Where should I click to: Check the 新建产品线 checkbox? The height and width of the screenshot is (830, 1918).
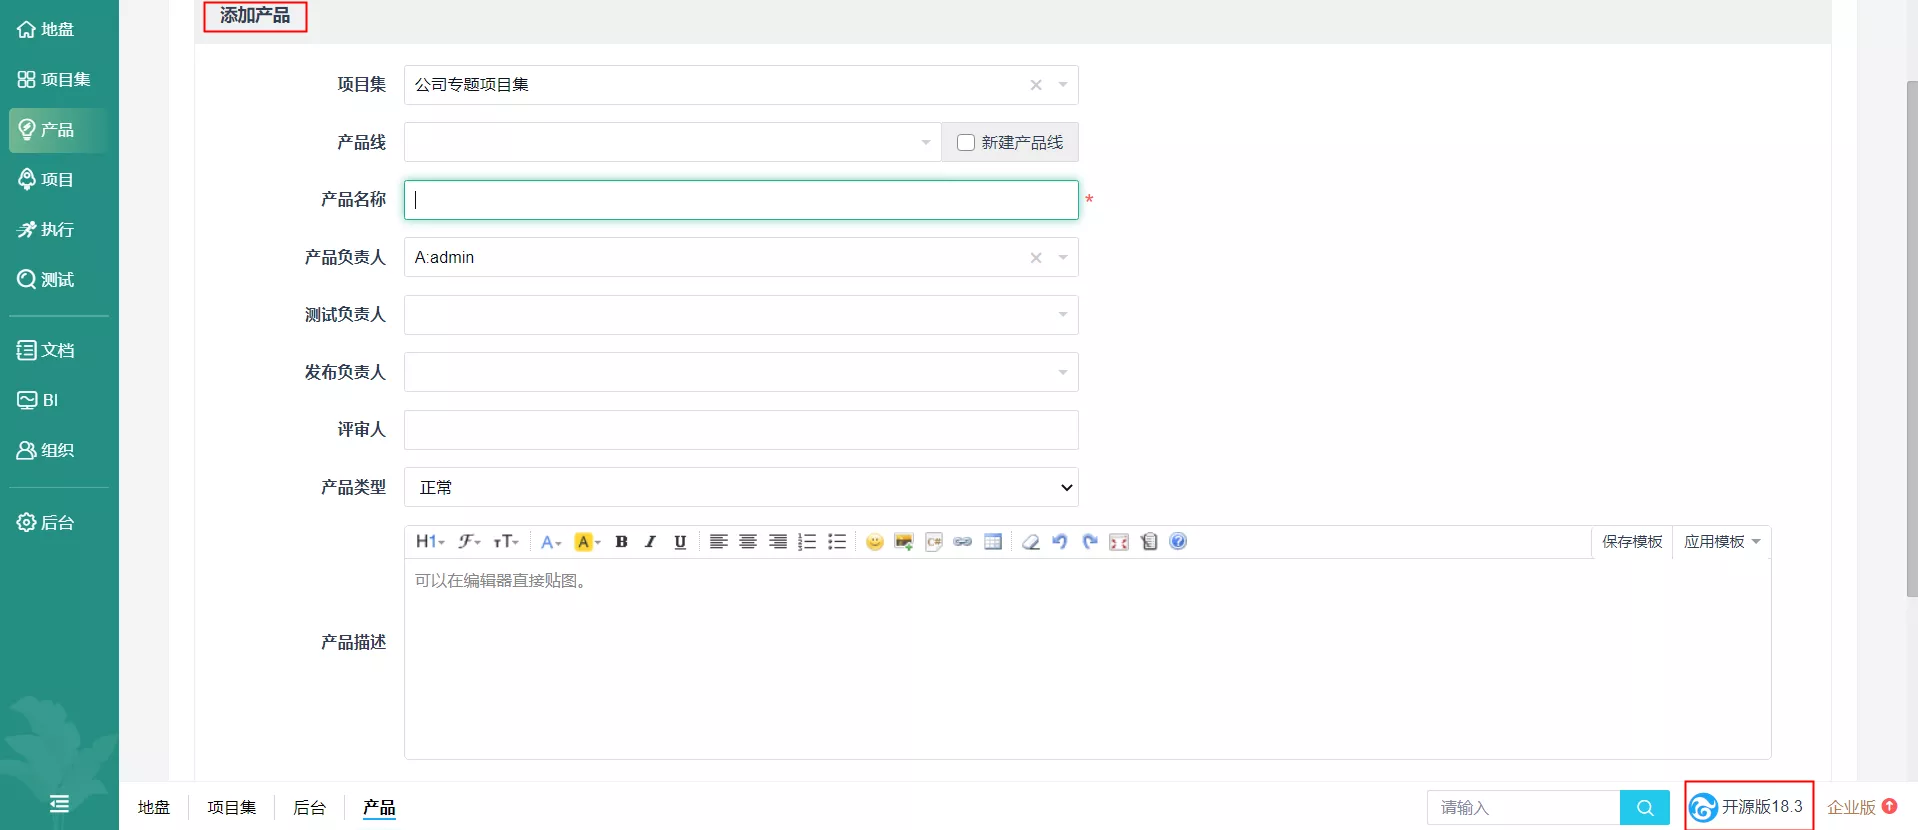(x=966, y=142)
